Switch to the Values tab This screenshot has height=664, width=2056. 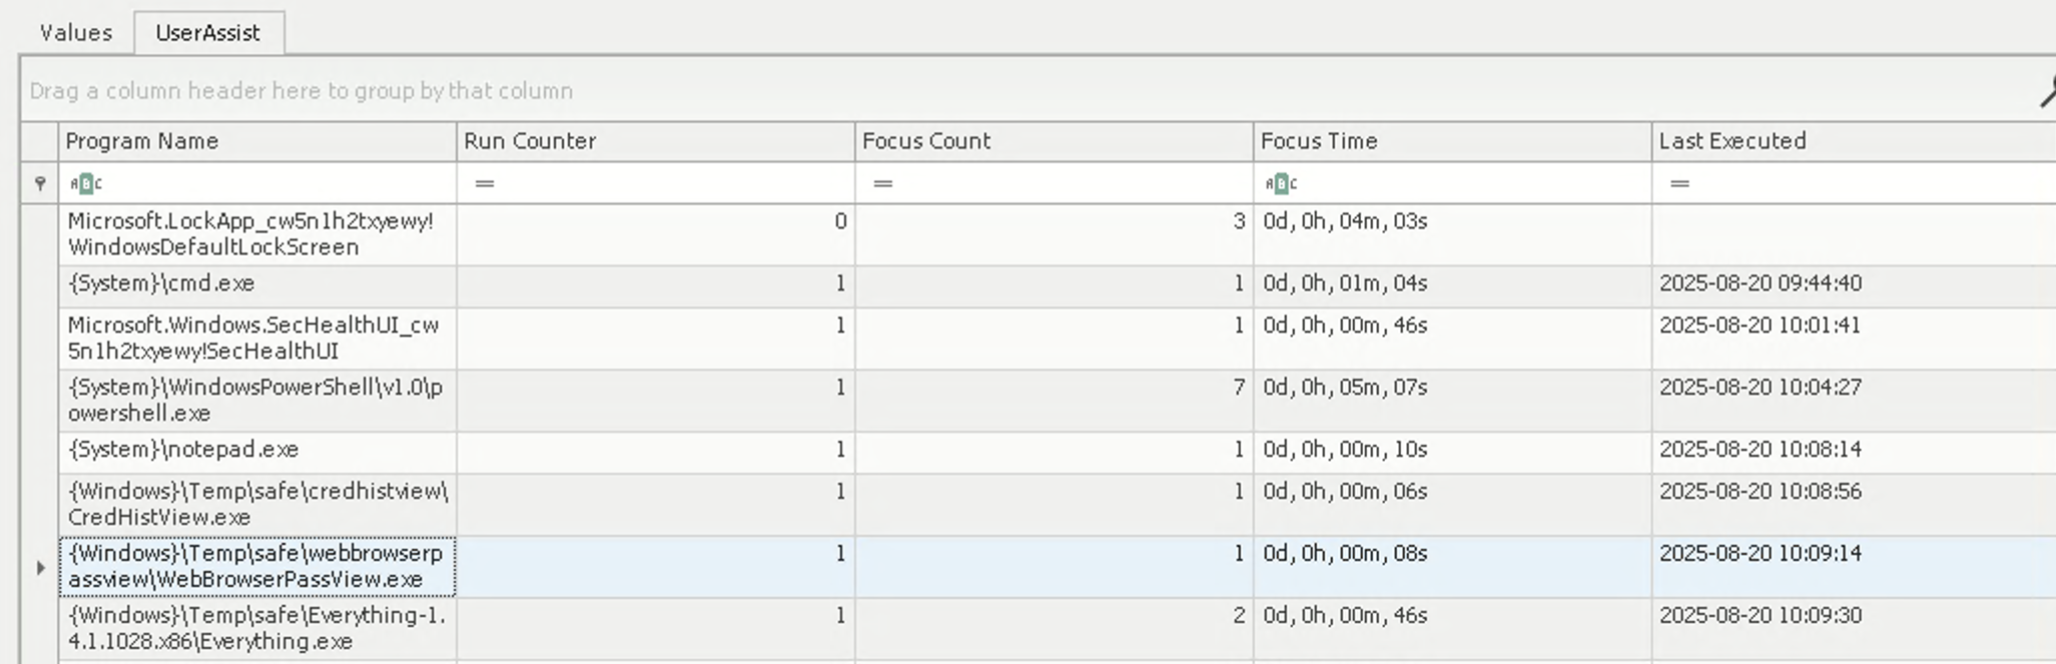[76, 33]
